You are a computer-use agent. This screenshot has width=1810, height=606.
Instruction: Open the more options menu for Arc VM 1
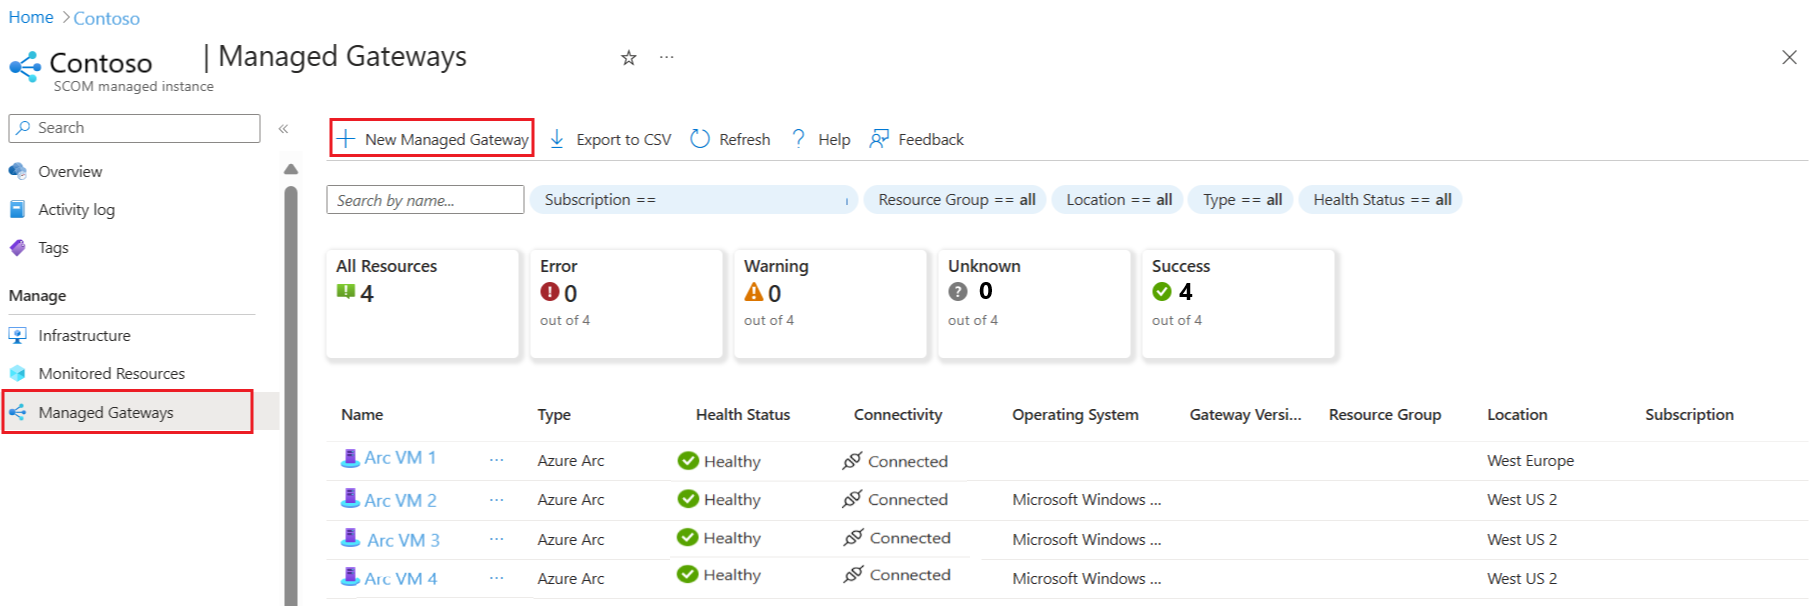(x=496, y=460)
